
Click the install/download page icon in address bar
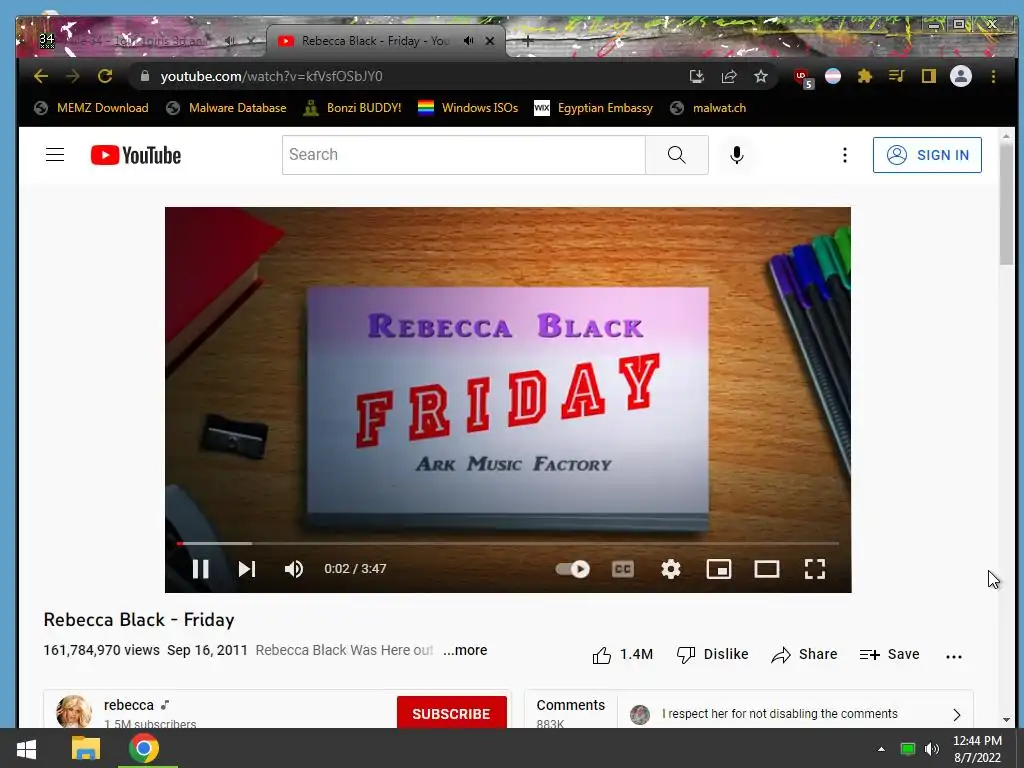[697, 76]
